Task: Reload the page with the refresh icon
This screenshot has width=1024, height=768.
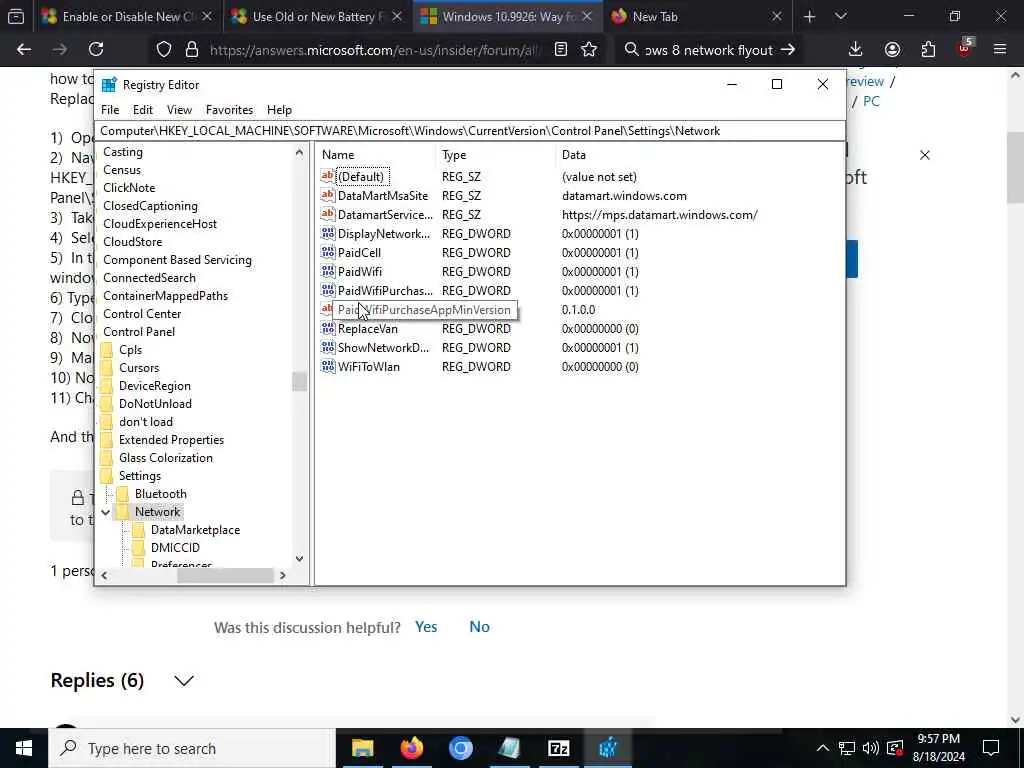Action: click(x=96, y=50)
